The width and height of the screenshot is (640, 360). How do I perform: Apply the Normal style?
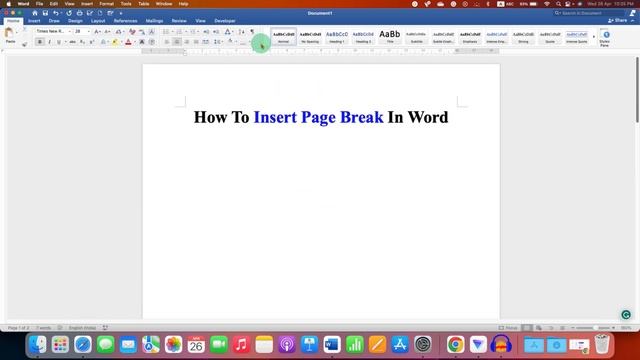click(284, 37)
